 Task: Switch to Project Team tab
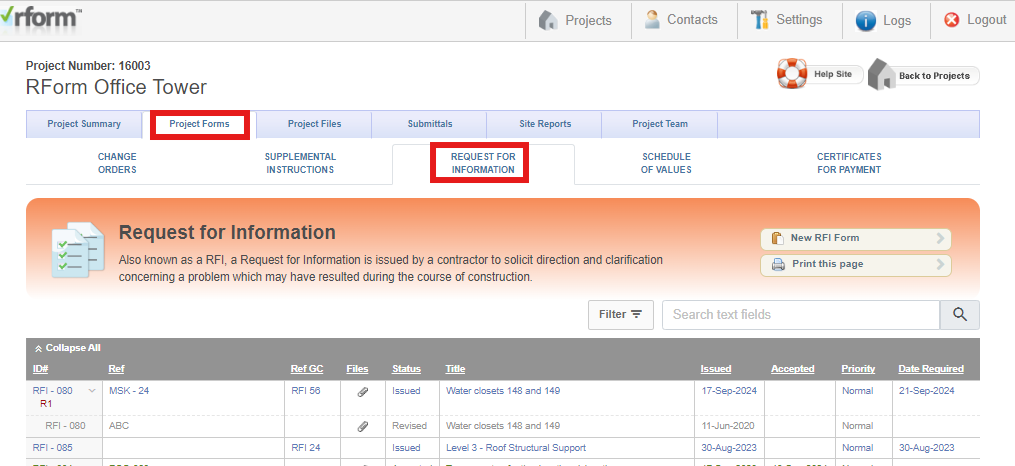click(x=660, y=124)
